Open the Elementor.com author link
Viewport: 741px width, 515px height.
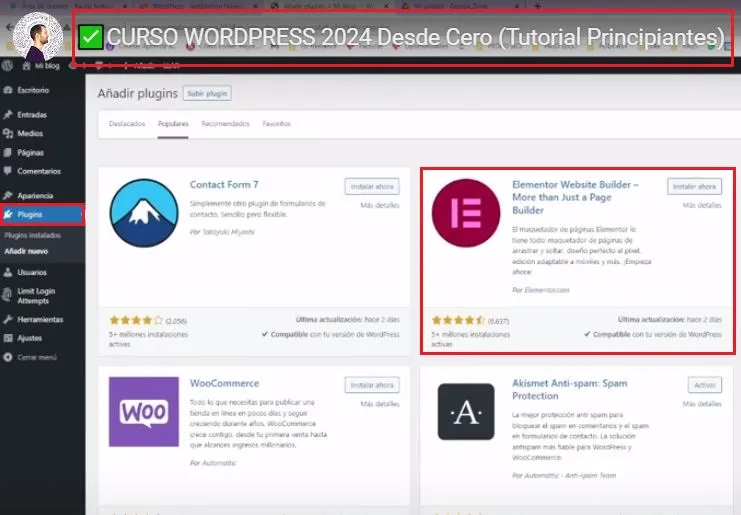coord(547,290)
